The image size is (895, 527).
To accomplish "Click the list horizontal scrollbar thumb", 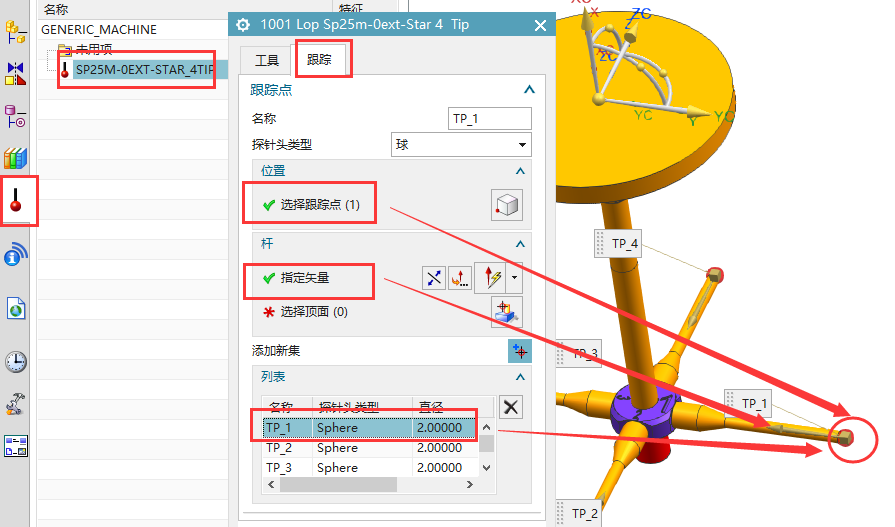I will [338, 485].
